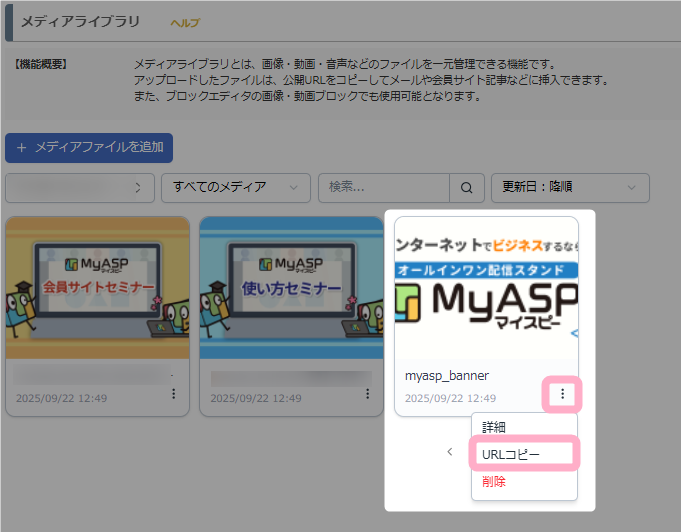This screenshot has height=532, width=681.
Task: Select the 使い方セミナー thumbnail
Action: click(x=291, y=288)
